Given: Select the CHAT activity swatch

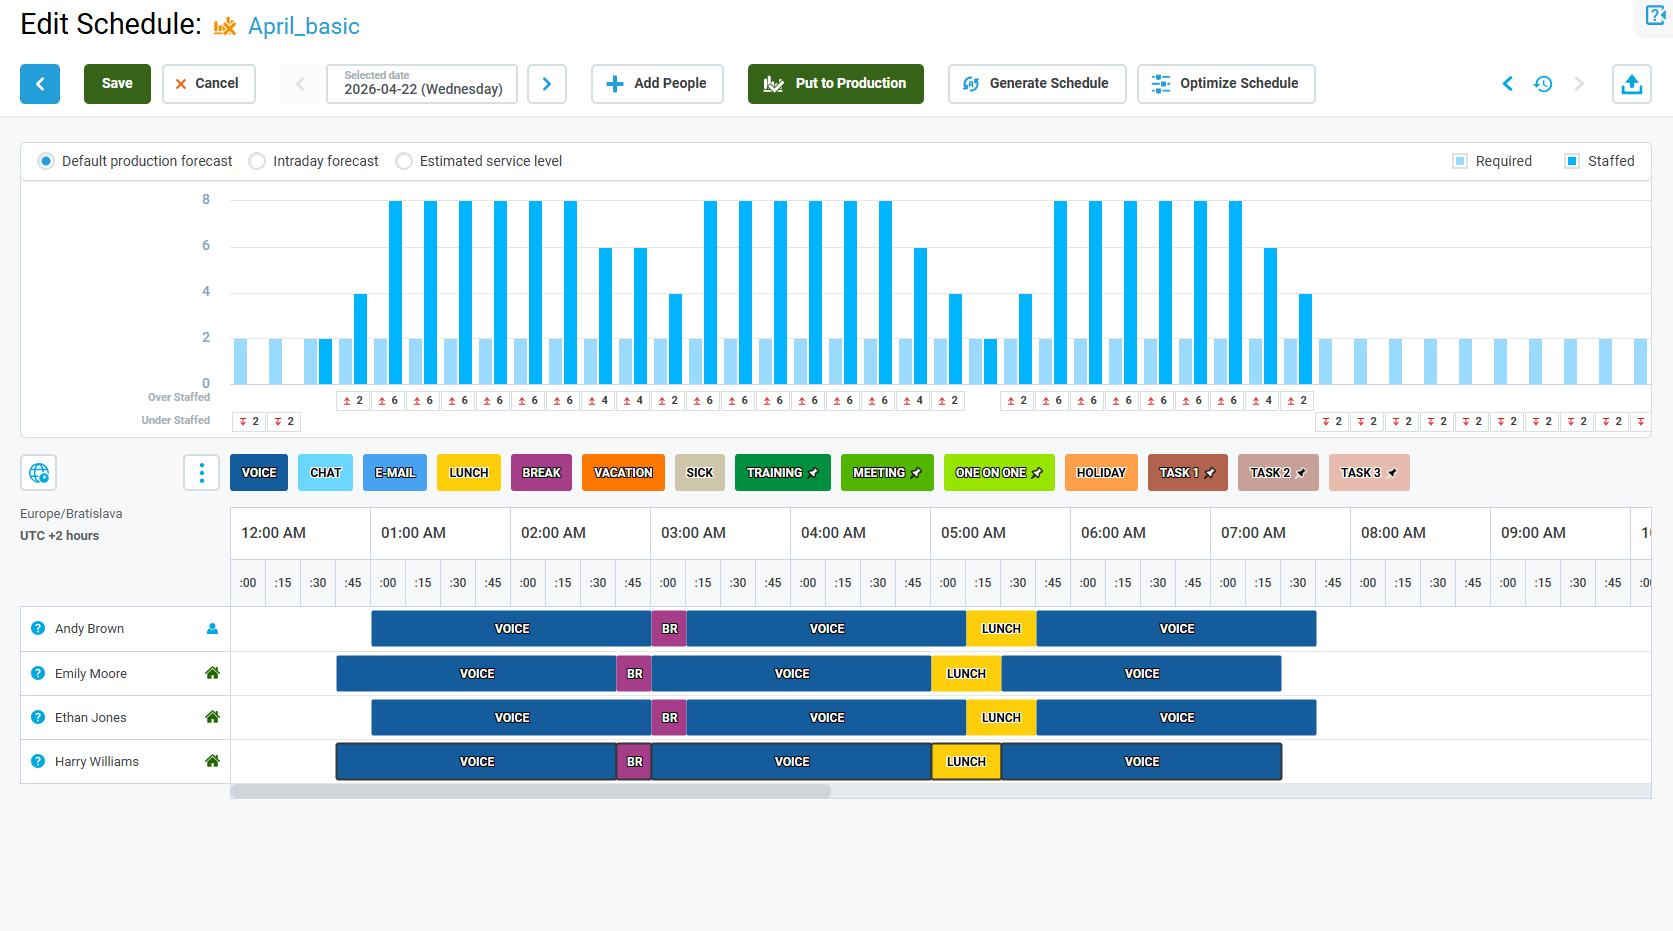Looking at the screenshot, I should 325,473.
